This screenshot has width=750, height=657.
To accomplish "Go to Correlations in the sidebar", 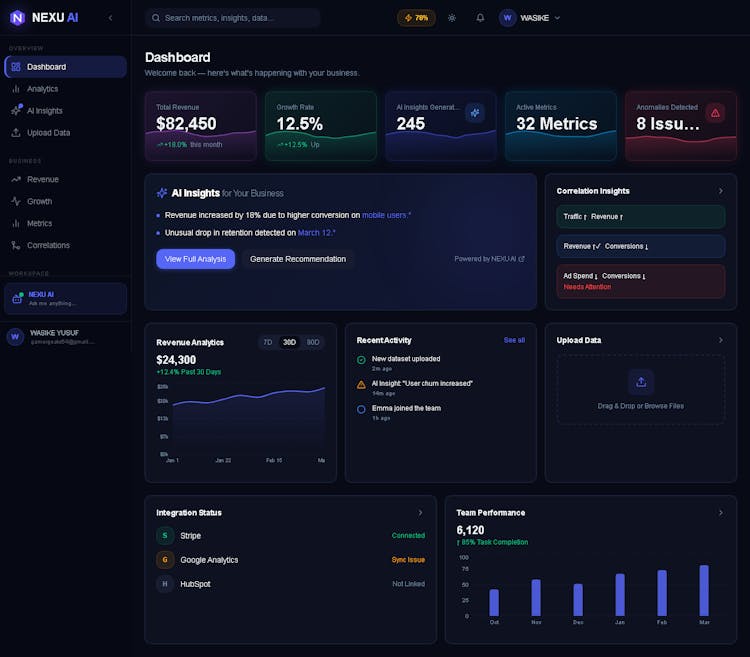I will 48,245.
